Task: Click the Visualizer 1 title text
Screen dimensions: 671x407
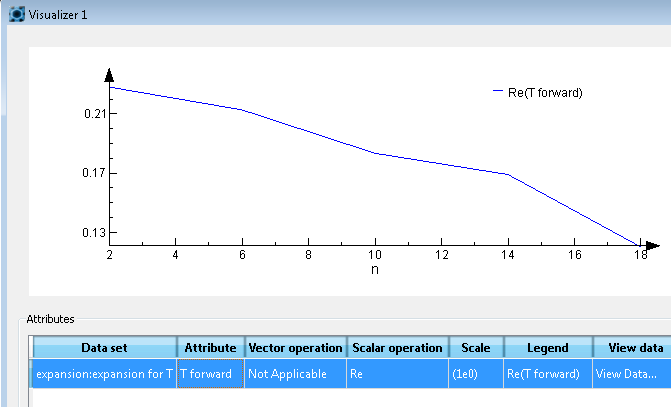Action: click(x=58, y=15)
